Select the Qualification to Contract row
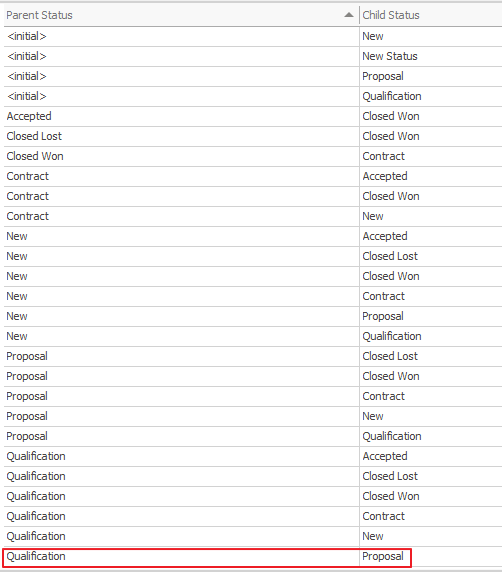The width and height of the screenshot is (502, 572). [x=253, y=517]
